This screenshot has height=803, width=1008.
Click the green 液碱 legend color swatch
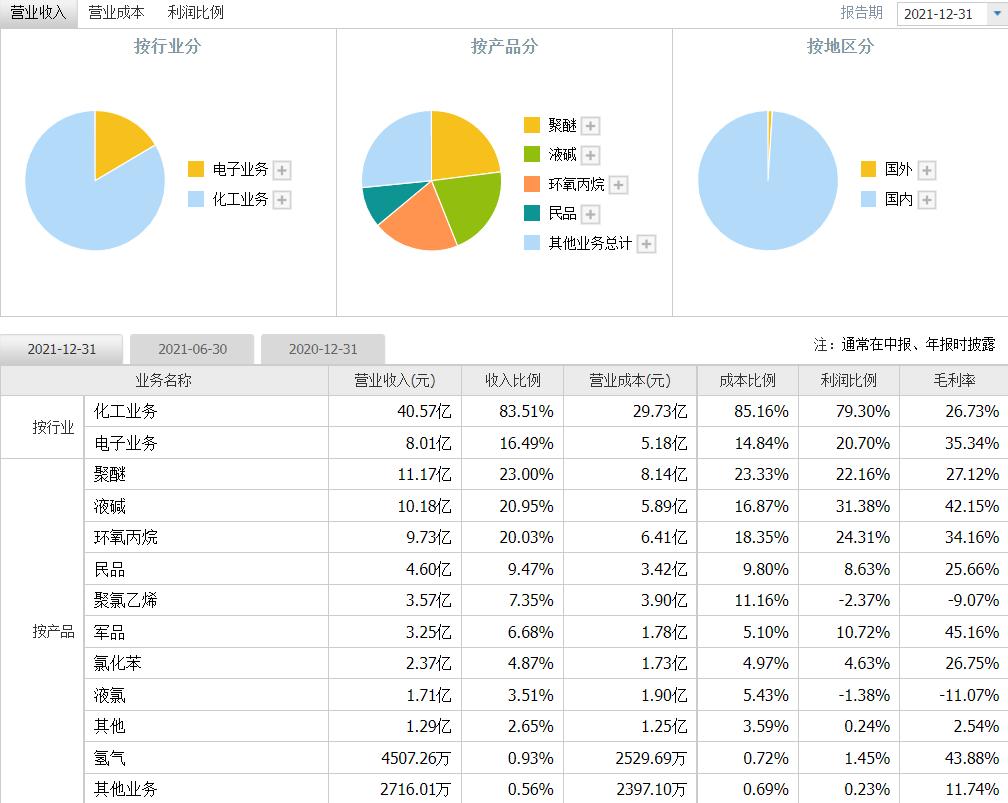coord(532,155)
